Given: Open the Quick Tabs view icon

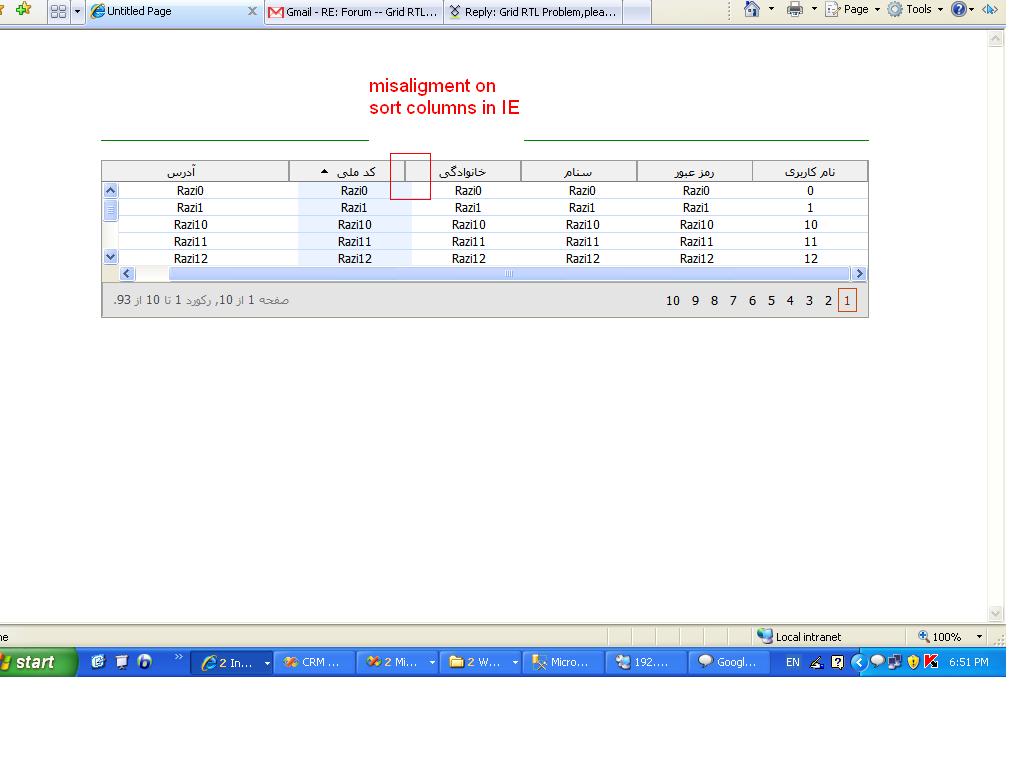Looking at the screenshot, I should (x=58, y=11).
